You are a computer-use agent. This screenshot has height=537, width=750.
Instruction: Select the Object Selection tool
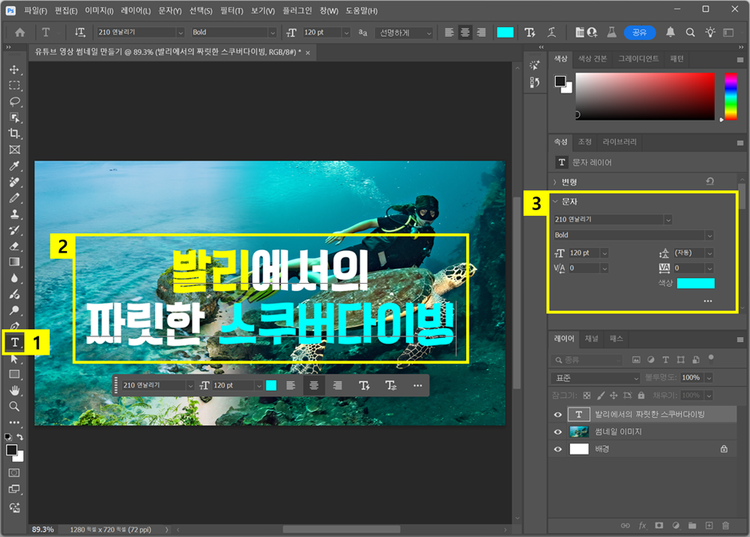[x=14, y=118]
